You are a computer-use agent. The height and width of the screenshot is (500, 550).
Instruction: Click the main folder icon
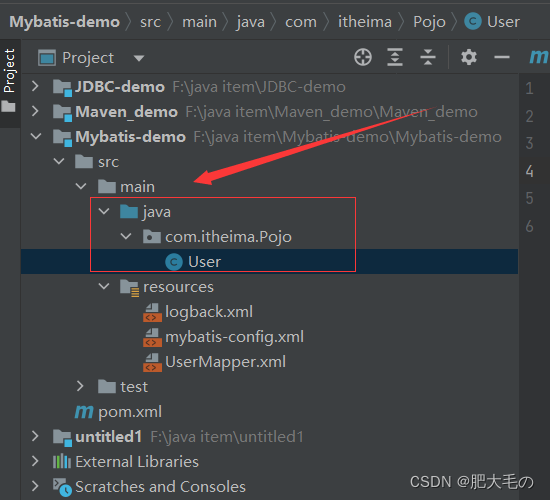click(107, 186)
